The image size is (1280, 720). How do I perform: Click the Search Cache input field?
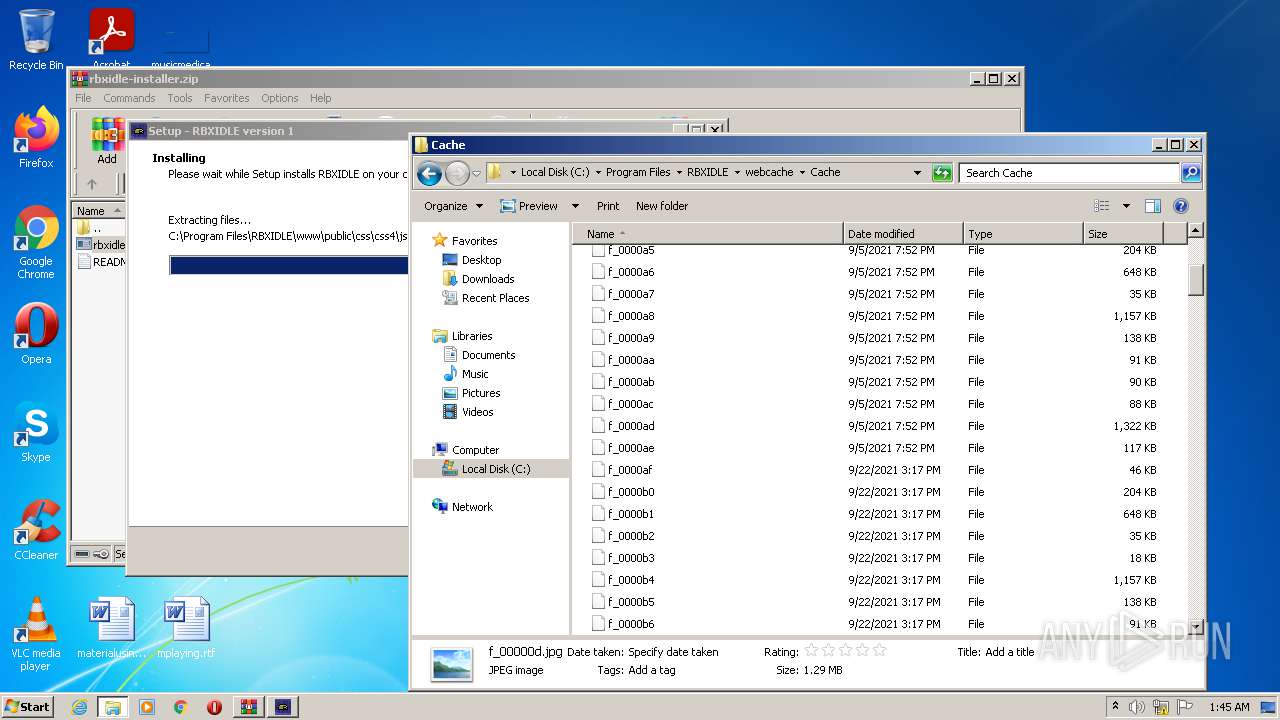coord(1069,173)
